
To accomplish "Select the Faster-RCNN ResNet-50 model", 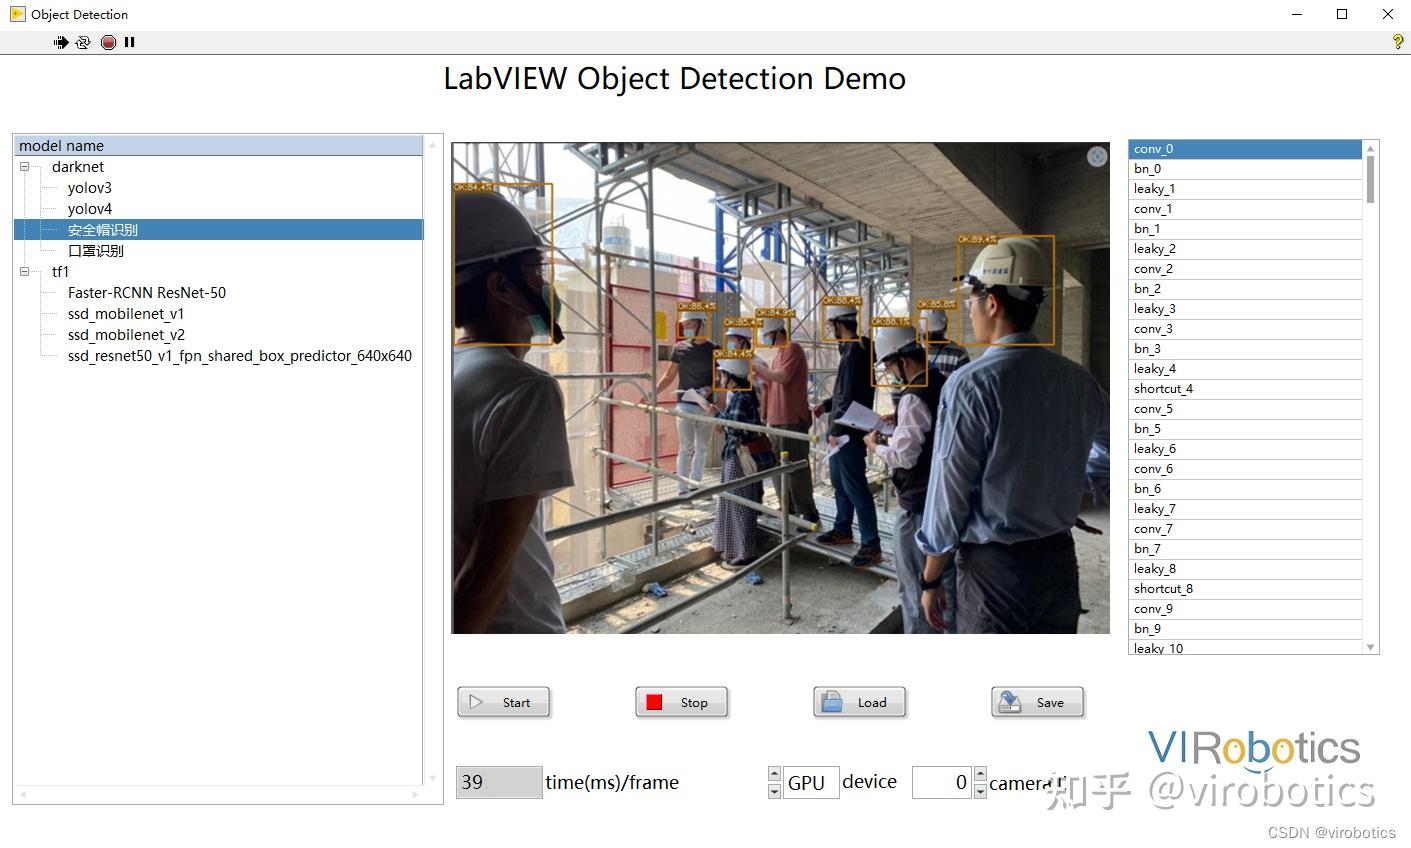I will pyautogui.click(x=147, y=292).
